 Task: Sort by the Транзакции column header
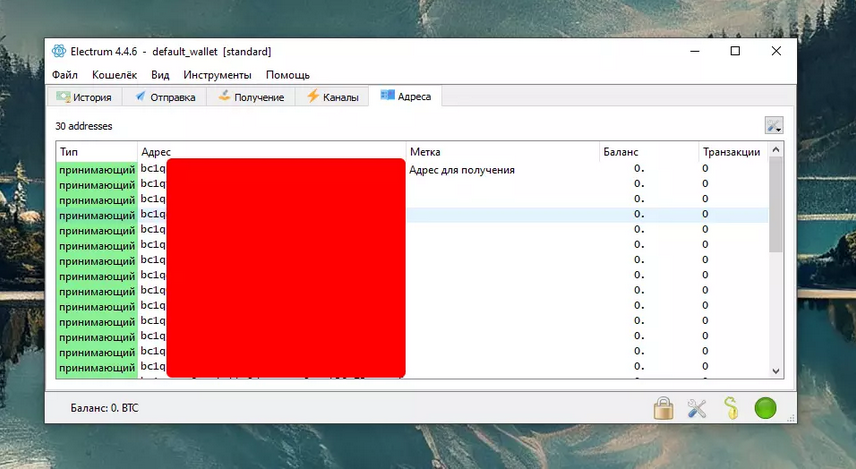pyautogui.click(x=731, y=152)
